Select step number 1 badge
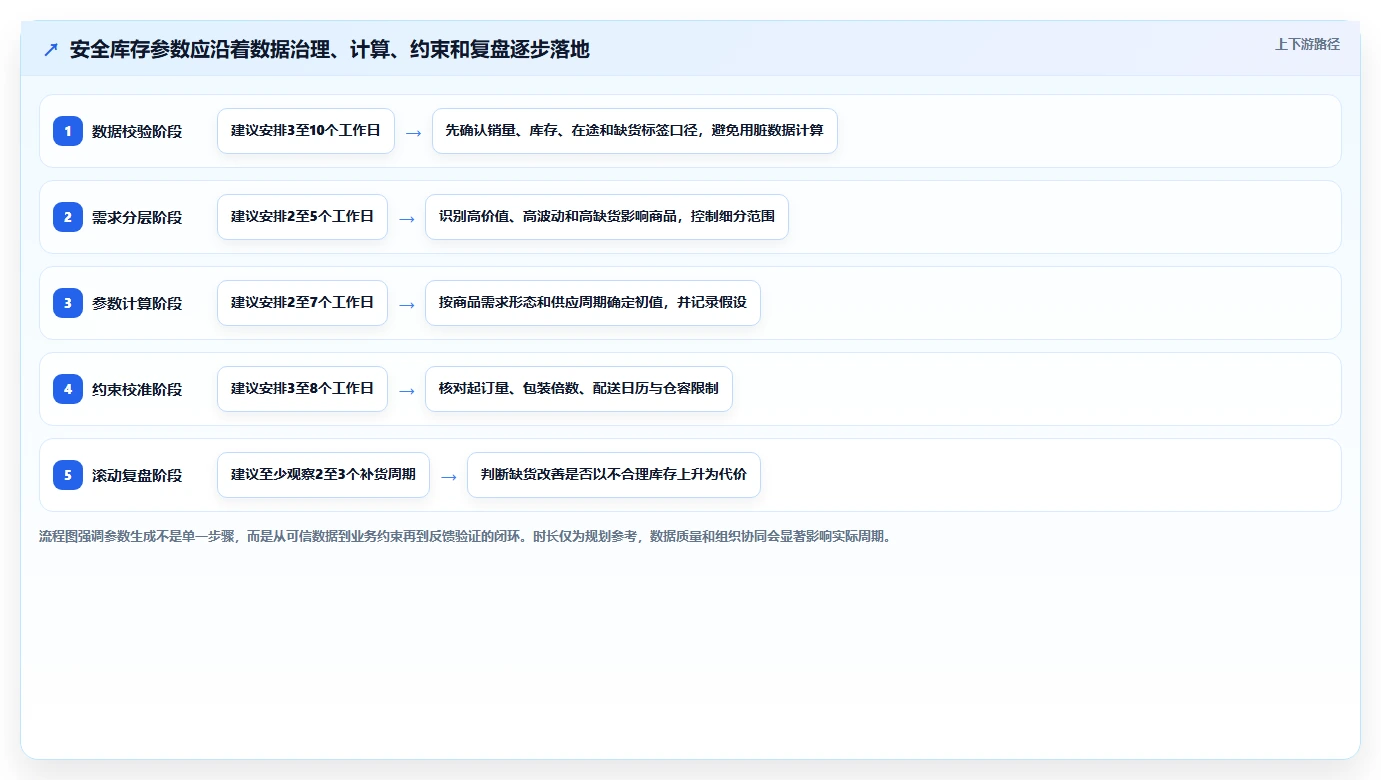Screen dimensions: 1381x780 (68, 131)
